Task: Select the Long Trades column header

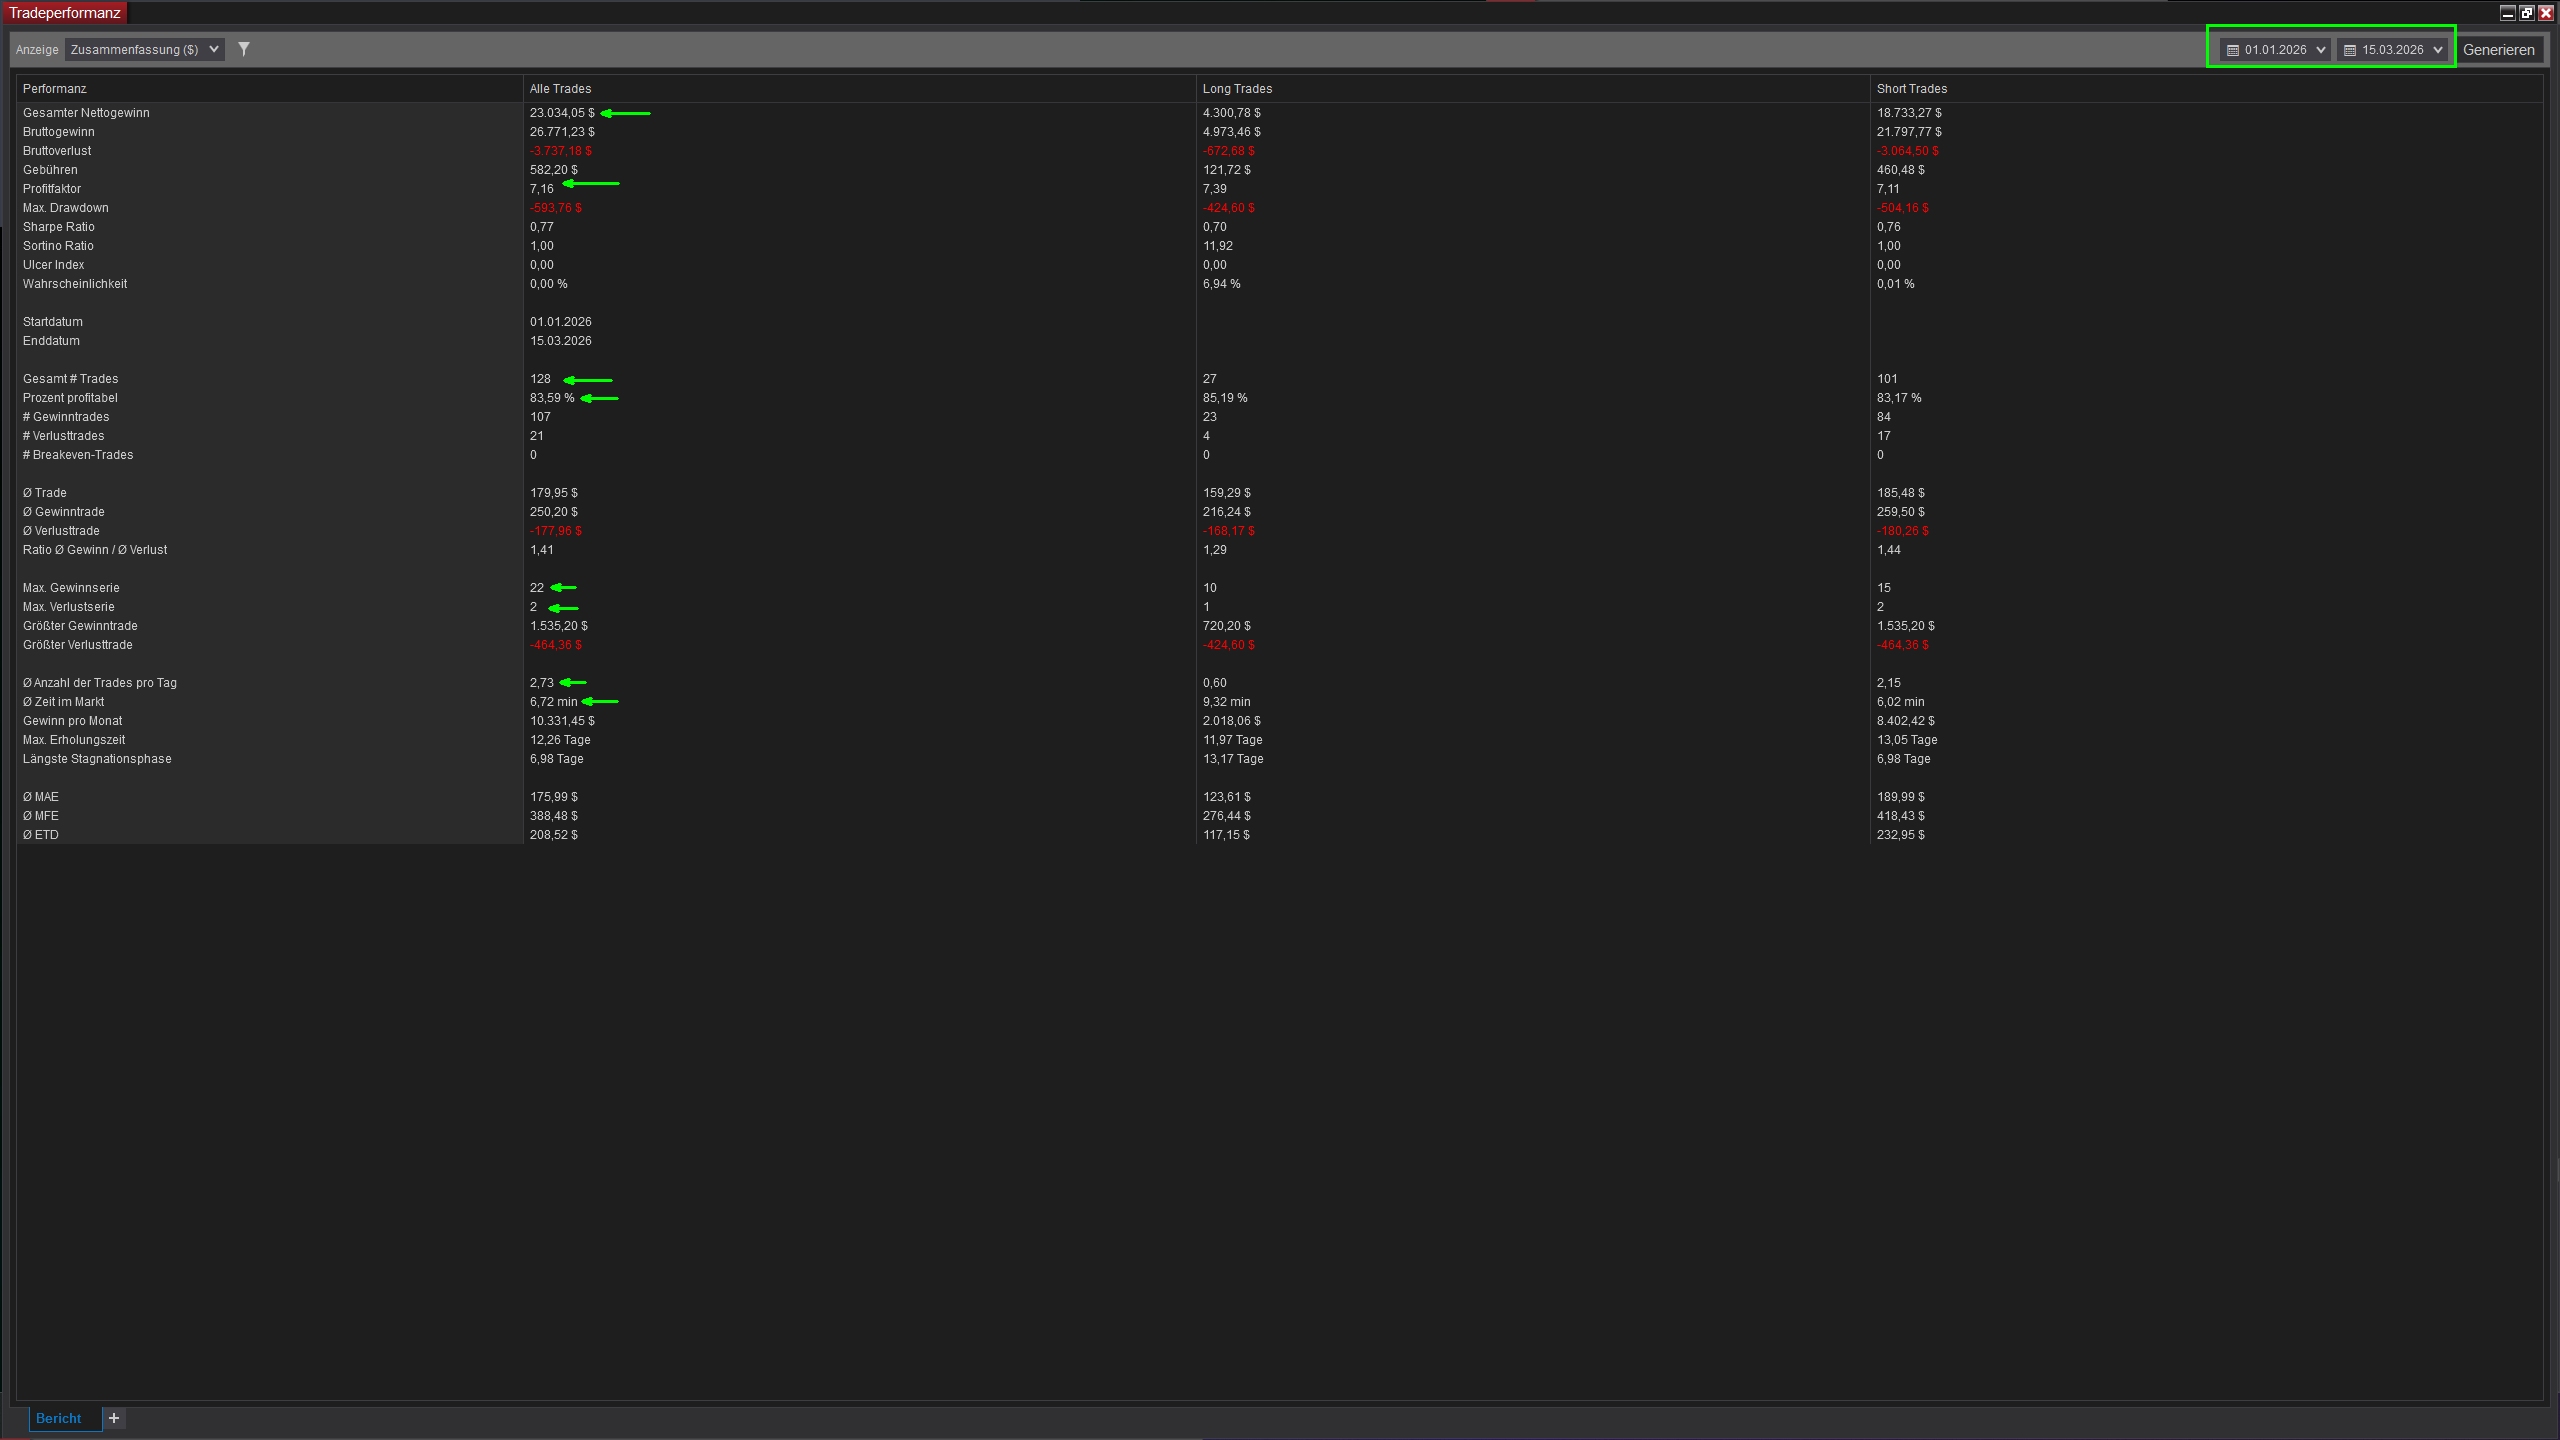Action: (x=1236, y=88)
